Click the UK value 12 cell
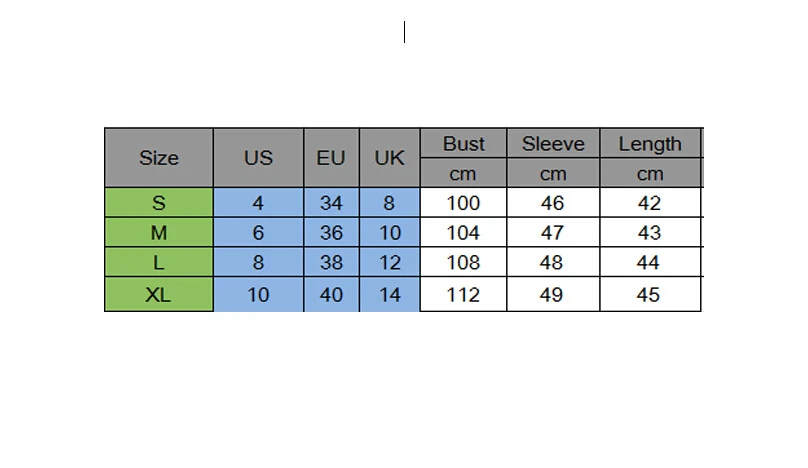Screen dimensions: 808x468 click(x=390, y=262)
